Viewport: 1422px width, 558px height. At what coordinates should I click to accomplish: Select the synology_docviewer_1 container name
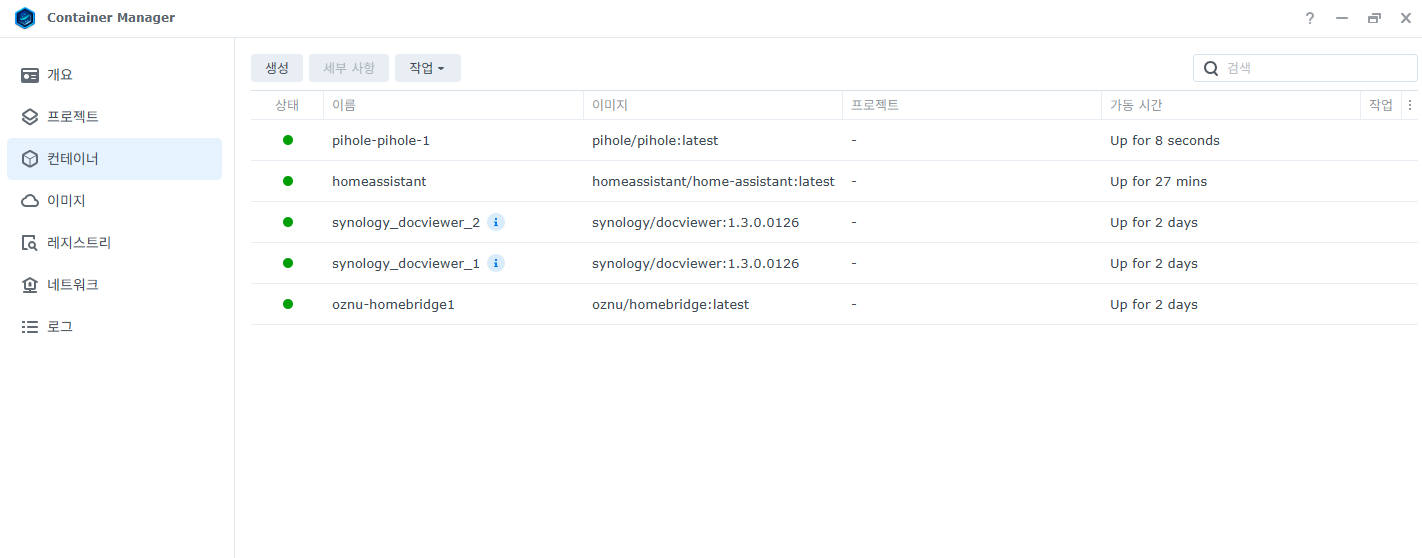pyautogui.click(x=406, y=263)
